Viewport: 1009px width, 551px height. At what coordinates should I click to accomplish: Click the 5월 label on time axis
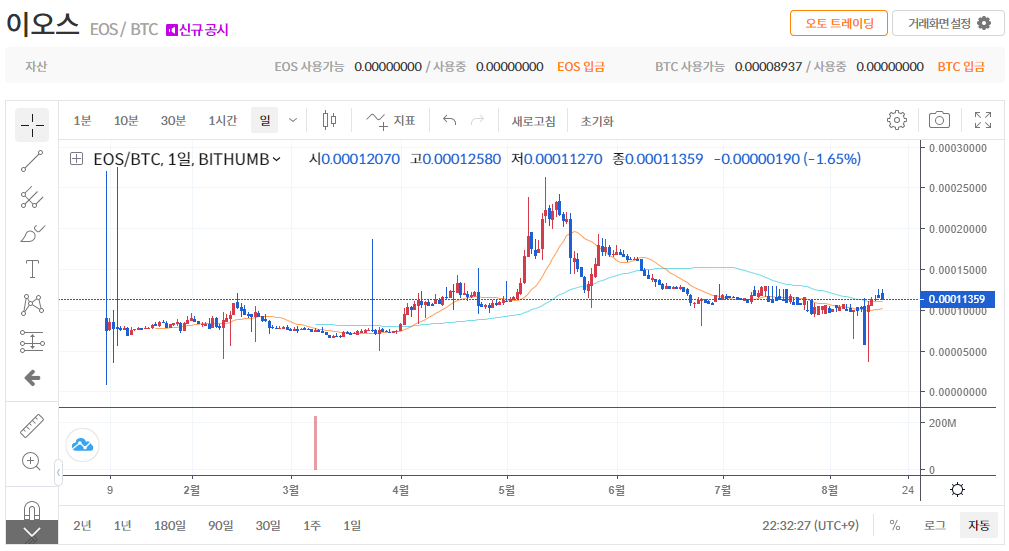pos(506,490)
